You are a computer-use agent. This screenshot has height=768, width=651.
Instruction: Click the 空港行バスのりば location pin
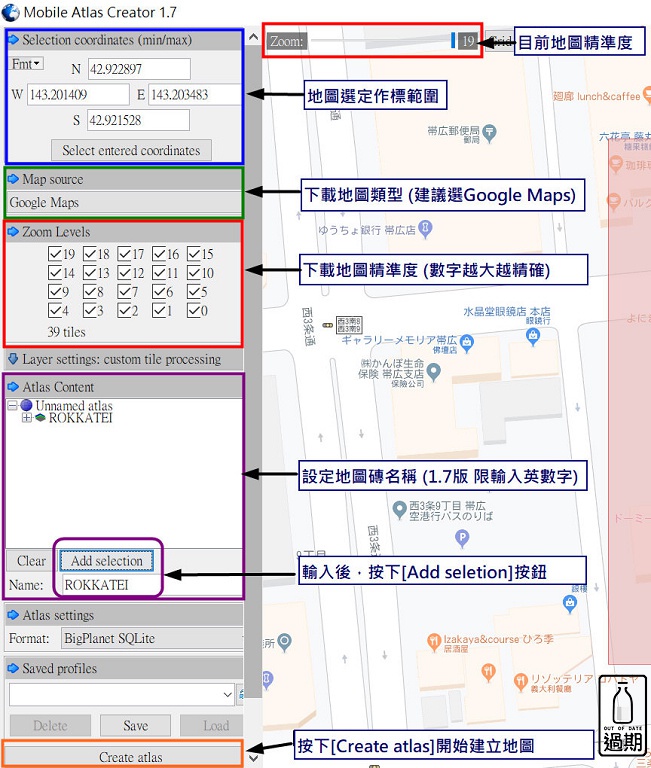(400, 509)
